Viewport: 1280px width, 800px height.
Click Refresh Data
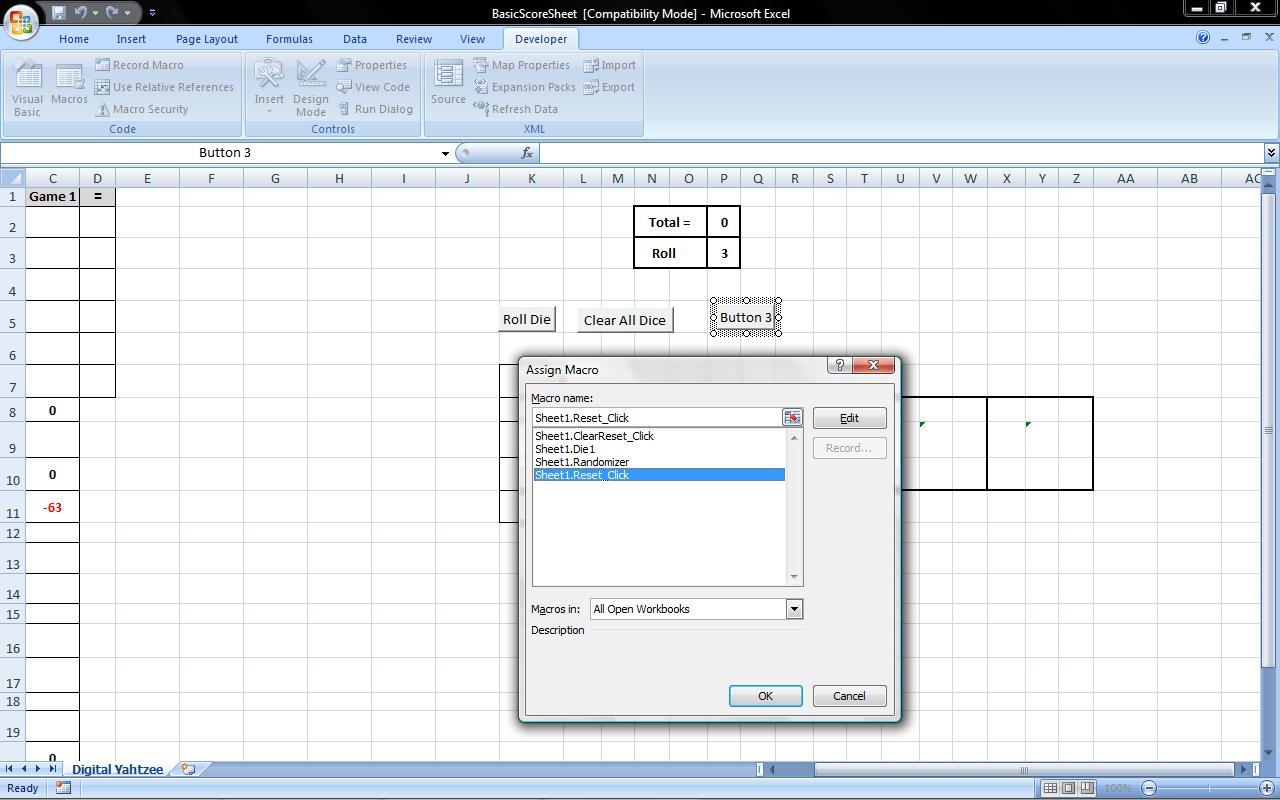point(515,109)
